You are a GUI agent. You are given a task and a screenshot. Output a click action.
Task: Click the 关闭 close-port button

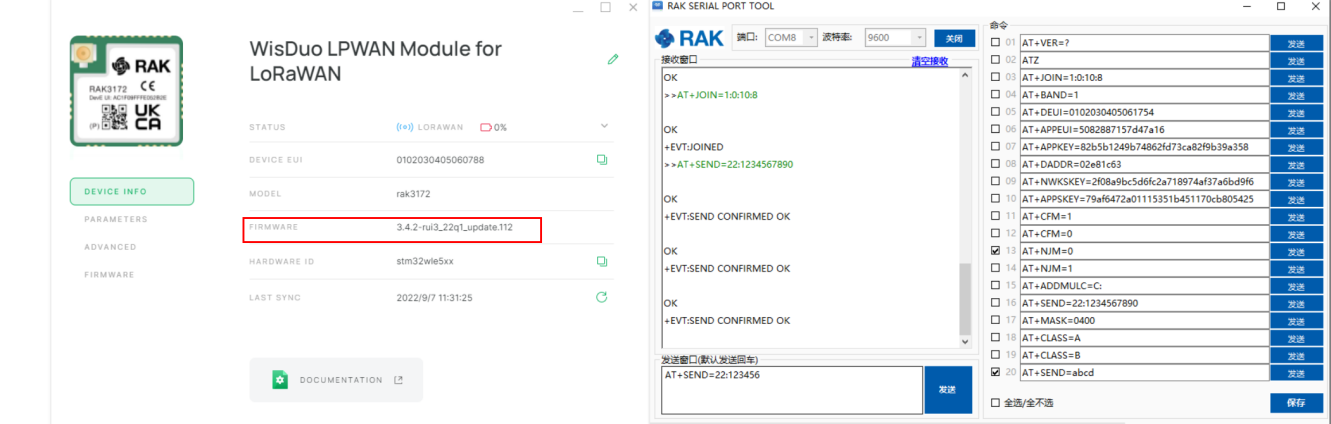tap(954, 38)
